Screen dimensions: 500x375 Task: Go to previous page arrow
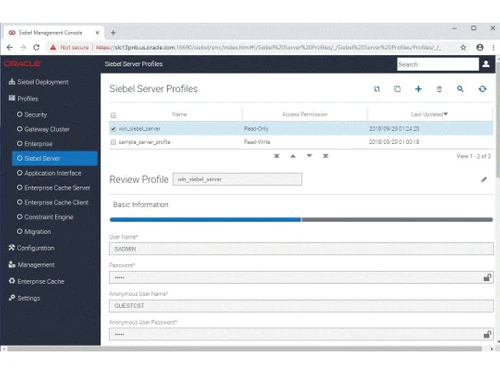pyautogui.click(x=293, y=156)
